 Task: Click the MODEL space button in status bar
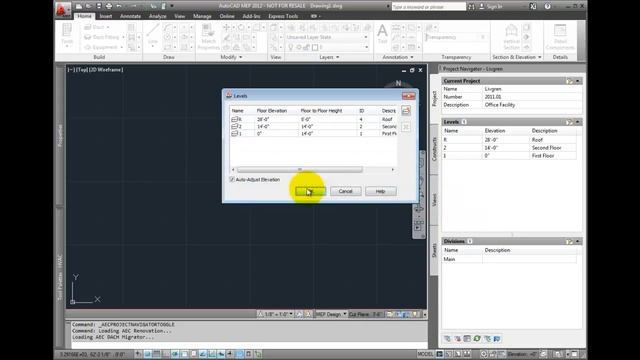[425, 354]
